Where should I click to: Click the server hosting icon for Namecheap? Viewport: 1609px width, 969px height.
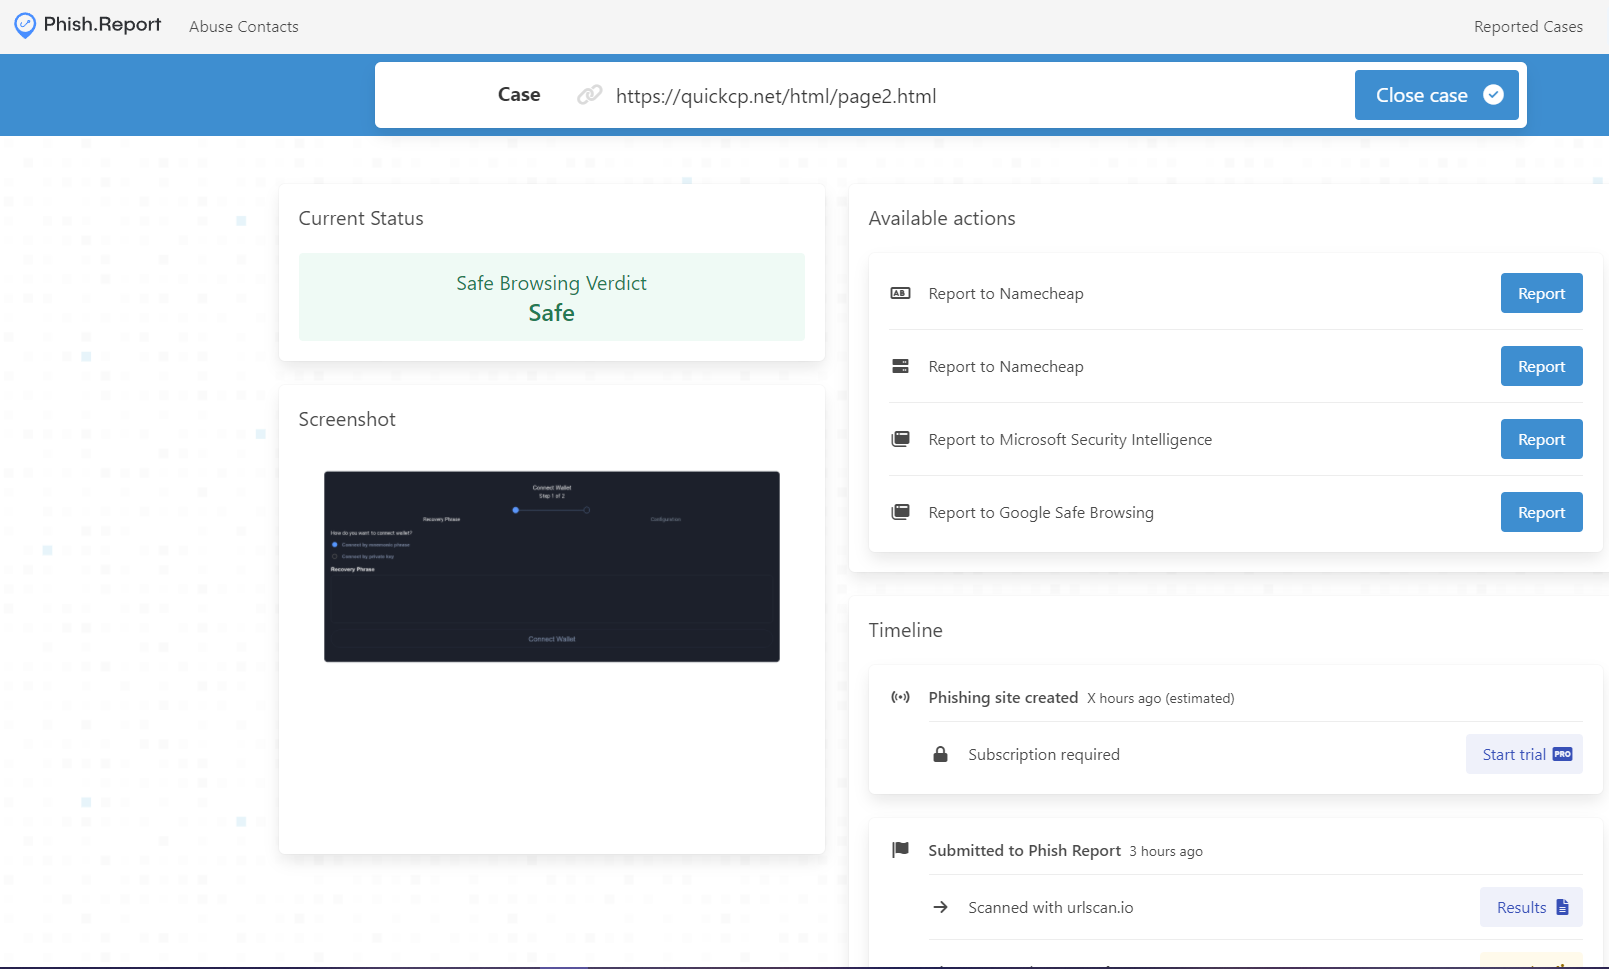pos(900,366)
